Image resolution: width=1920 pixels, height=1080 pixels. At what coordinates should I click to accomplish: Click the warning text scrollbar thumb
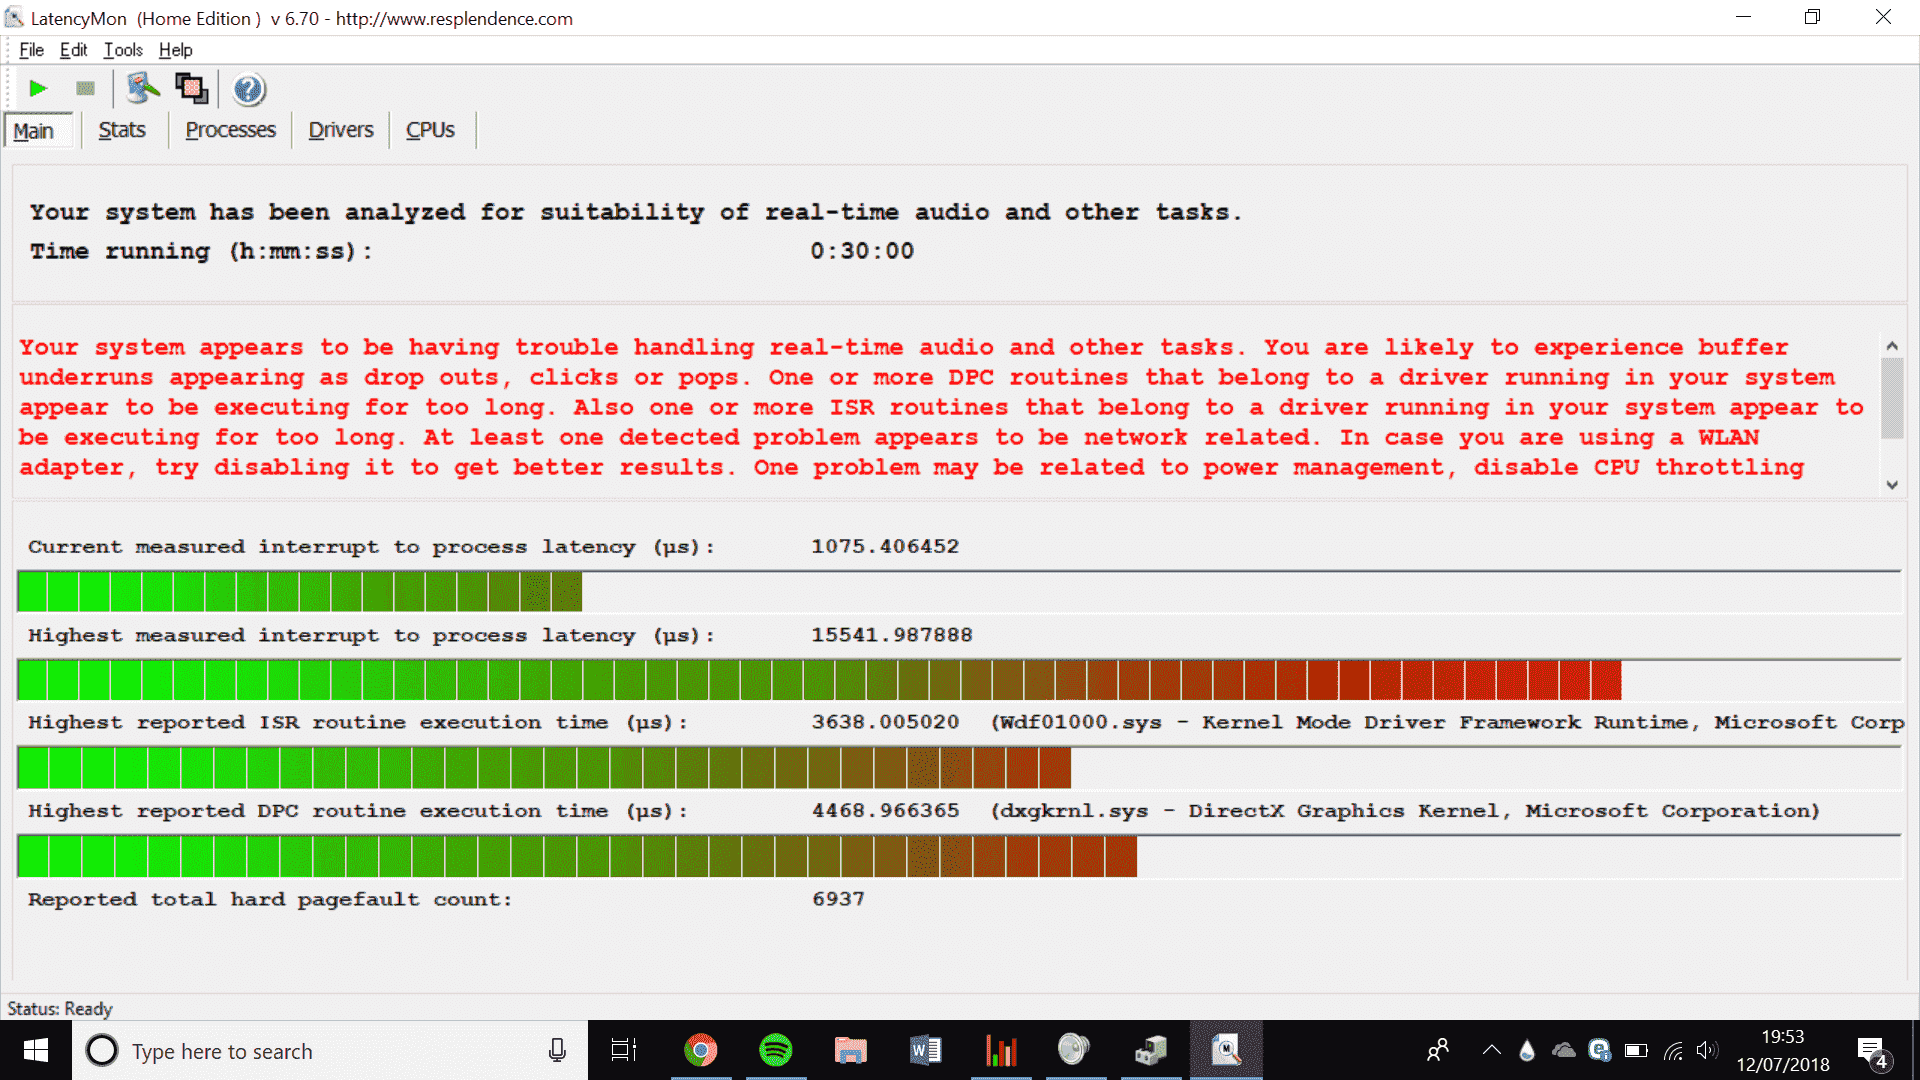coord(1891,398)
